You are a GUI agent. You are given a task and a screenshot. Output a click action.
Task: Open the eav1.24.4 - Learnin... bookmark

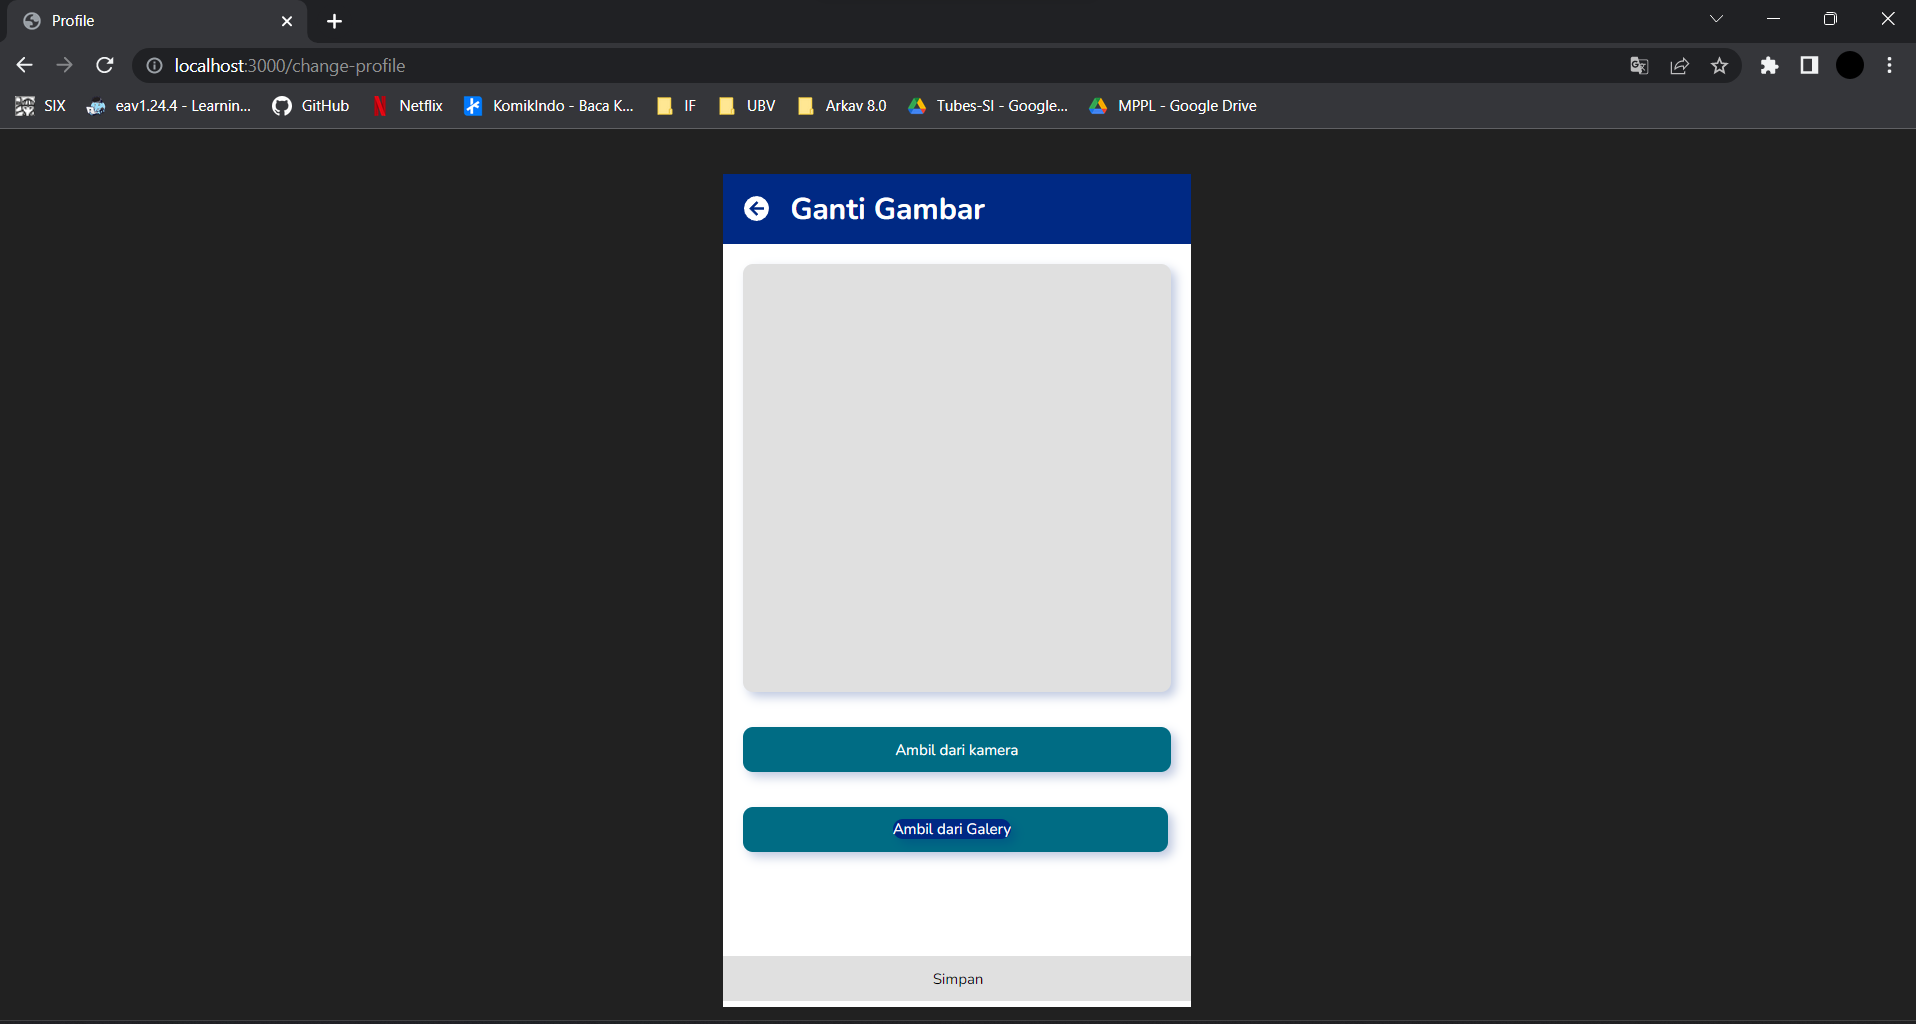click(169, 106)
